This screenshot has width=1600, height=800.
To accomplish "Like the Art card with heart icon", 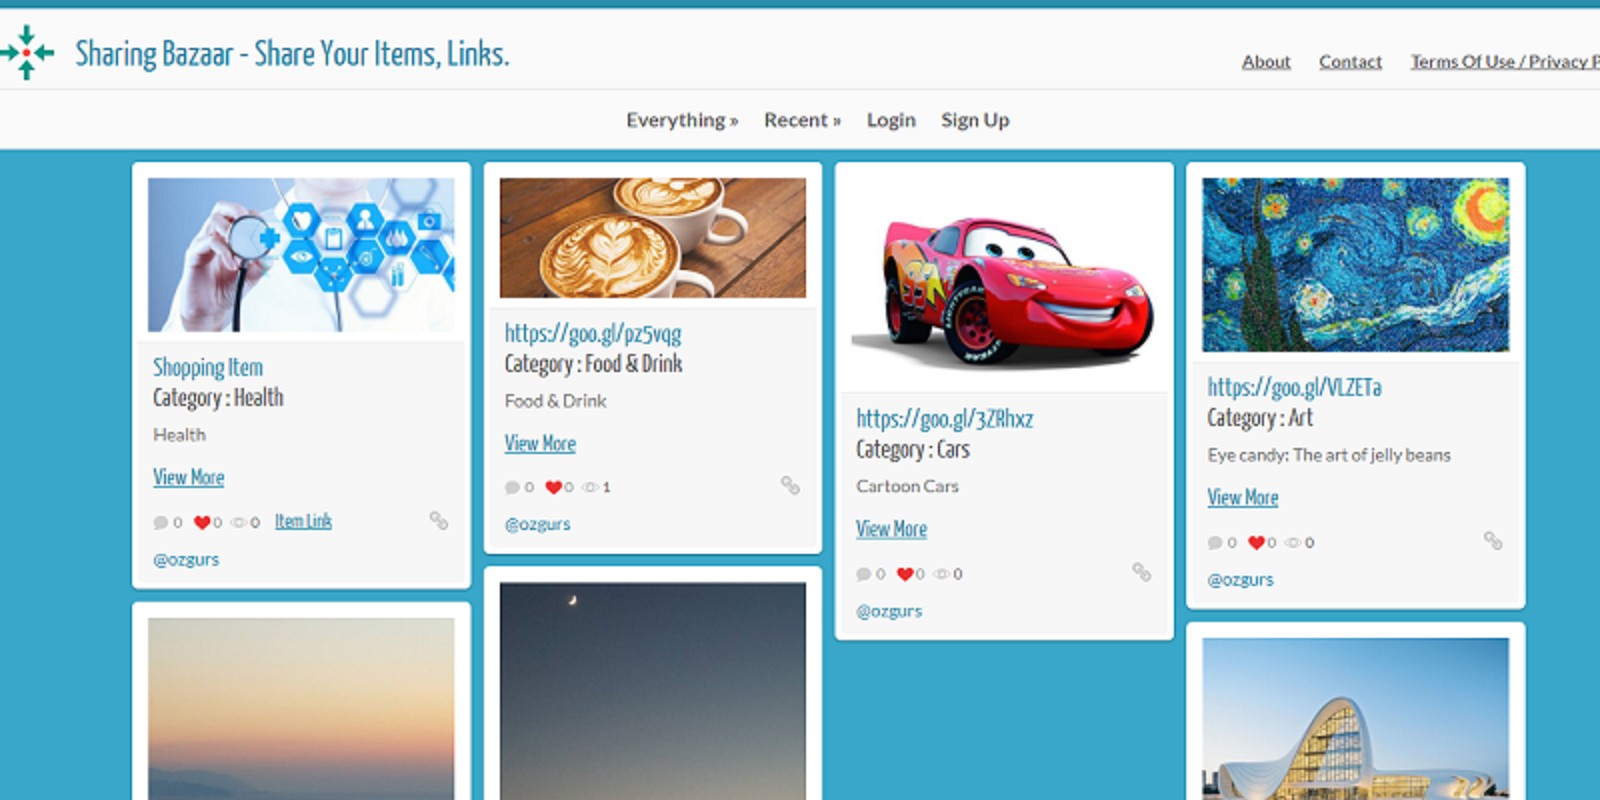I will [x=1256, y=542].
